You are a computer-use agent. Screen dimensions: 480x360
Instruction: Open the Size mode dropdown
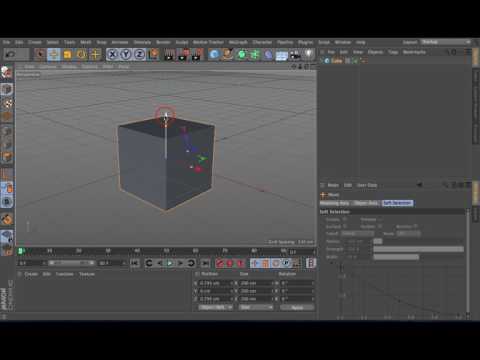256,307
